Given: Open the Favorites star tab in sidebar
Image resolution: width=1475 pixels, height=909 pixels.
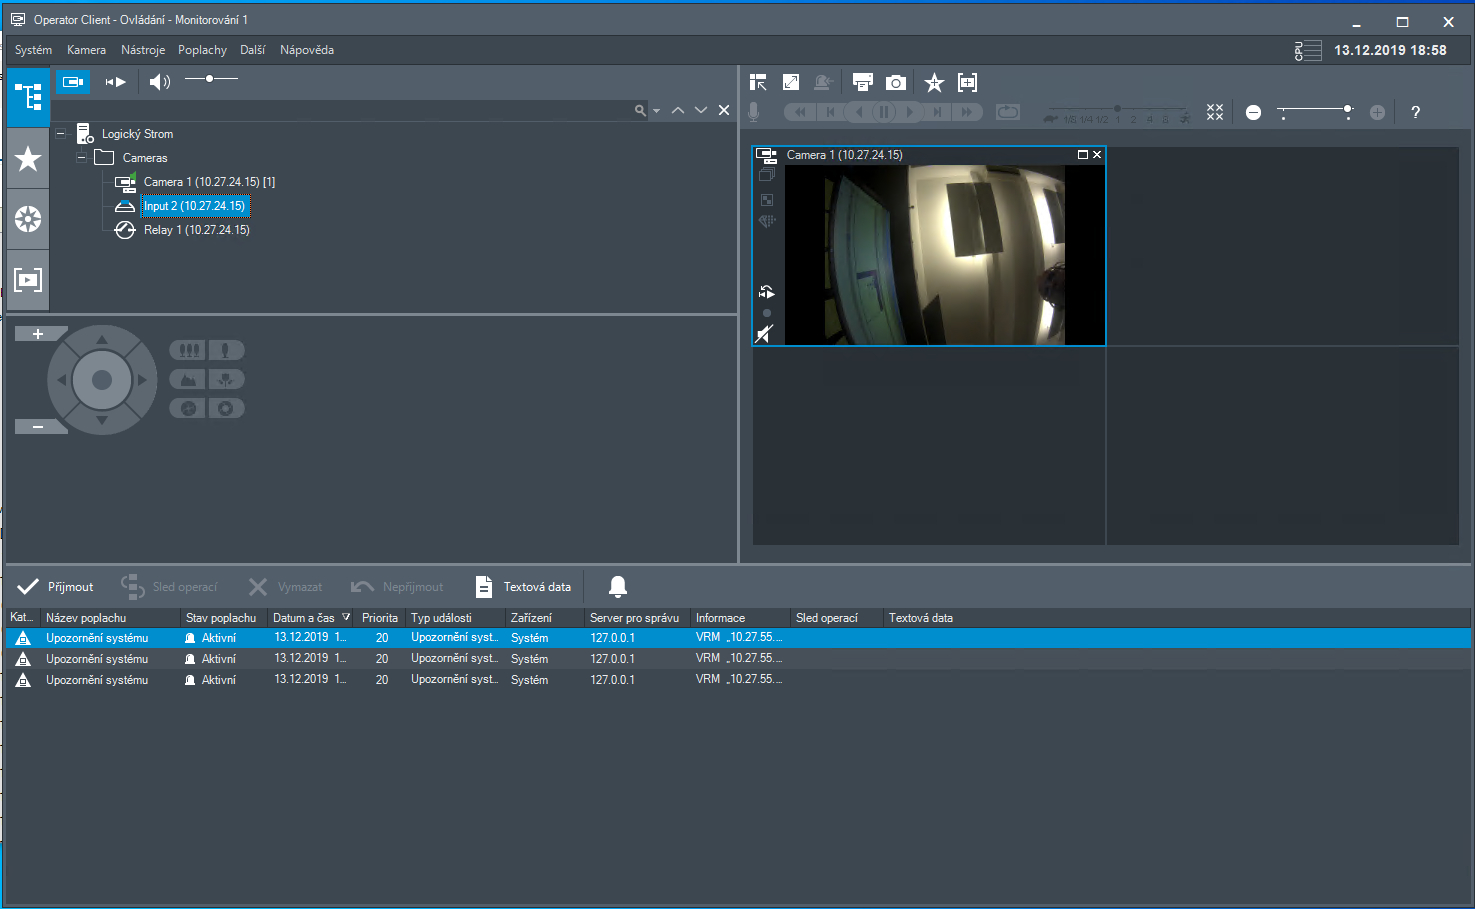Looking at the screenshot, I should 28,158.
